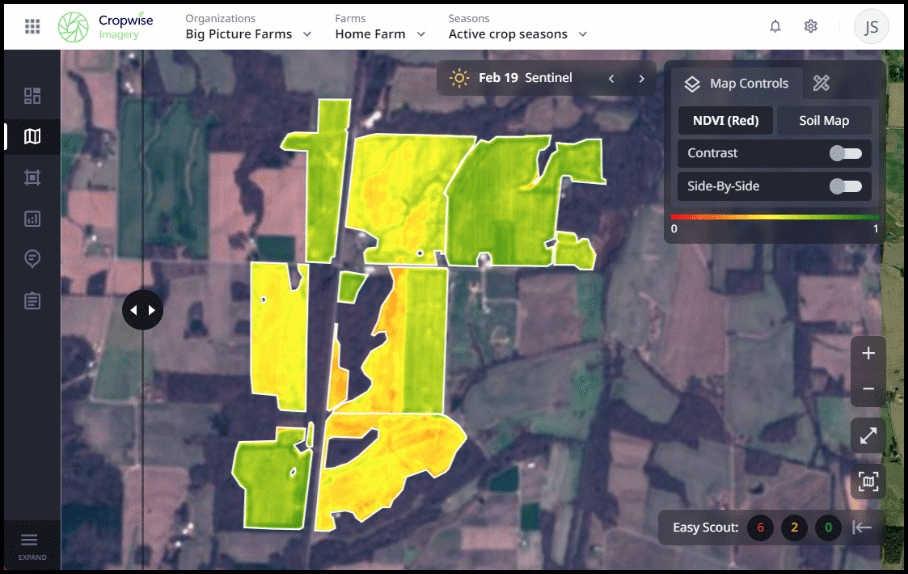Open the field boundaries sidebar icon
908x574 pixels.
point(32,177)
